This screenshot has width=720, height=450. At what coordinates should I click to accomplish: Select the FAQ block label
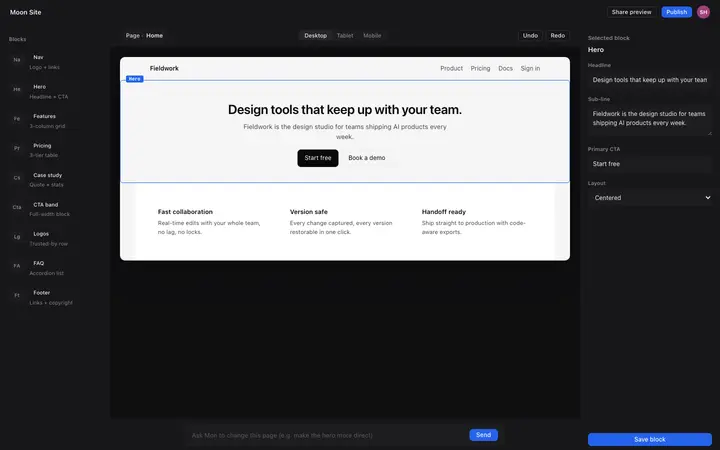coord(39,263)
